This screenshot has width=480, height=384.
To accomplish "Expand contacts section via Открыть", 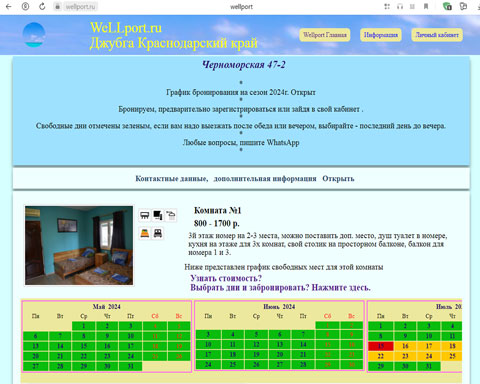I will [338, 179].
